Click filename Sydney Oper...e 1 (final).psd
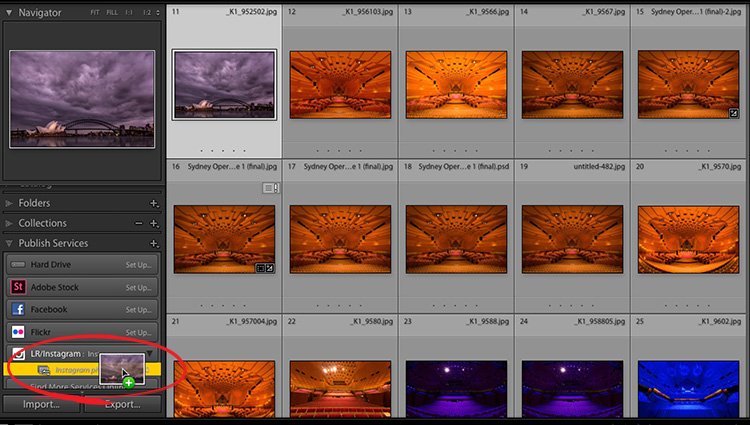This screenshot has height=425, width=750. point(463,166)
